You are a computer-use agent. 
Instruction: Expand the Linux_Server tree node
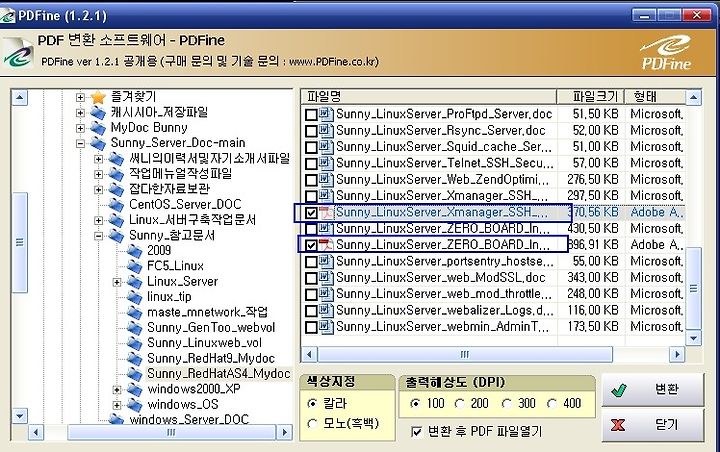(117, 282)
